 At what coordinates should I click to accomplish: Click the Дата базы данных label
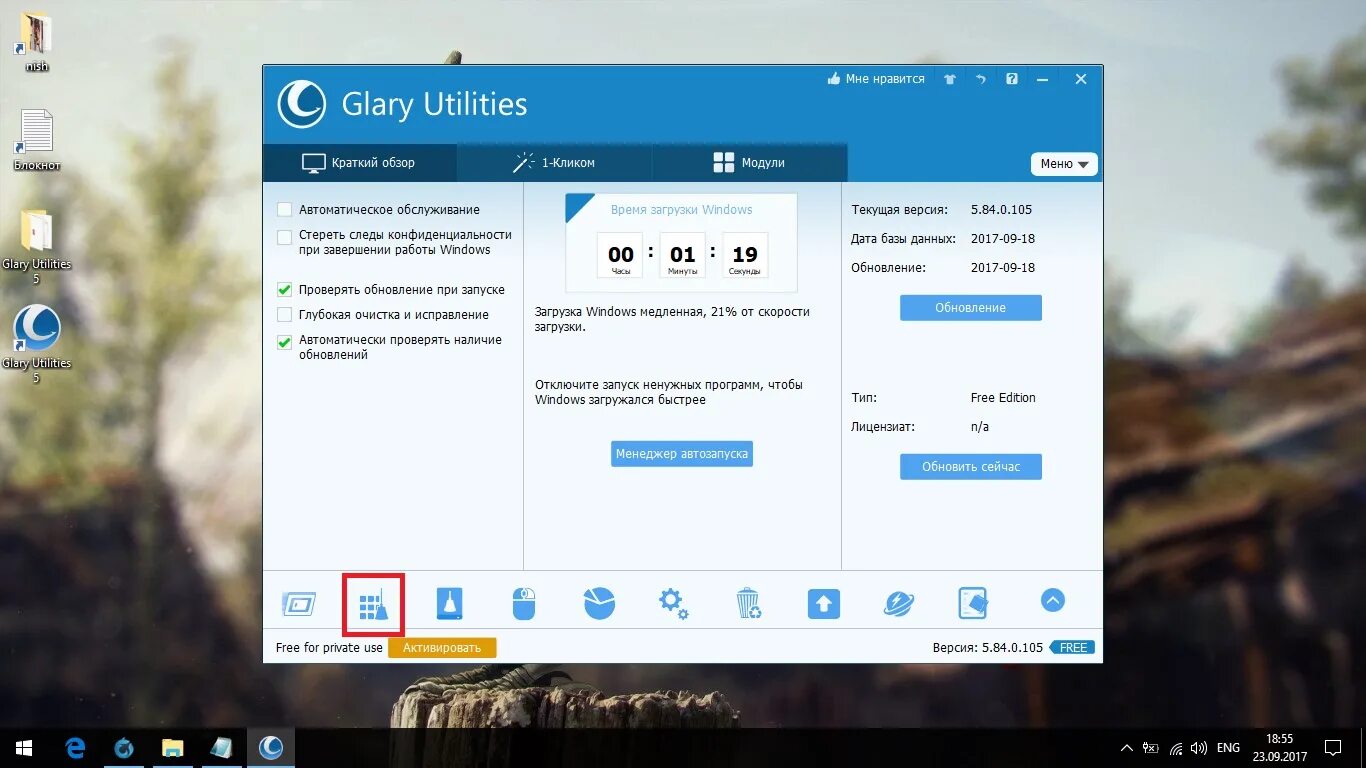click(x=904, y=239)
